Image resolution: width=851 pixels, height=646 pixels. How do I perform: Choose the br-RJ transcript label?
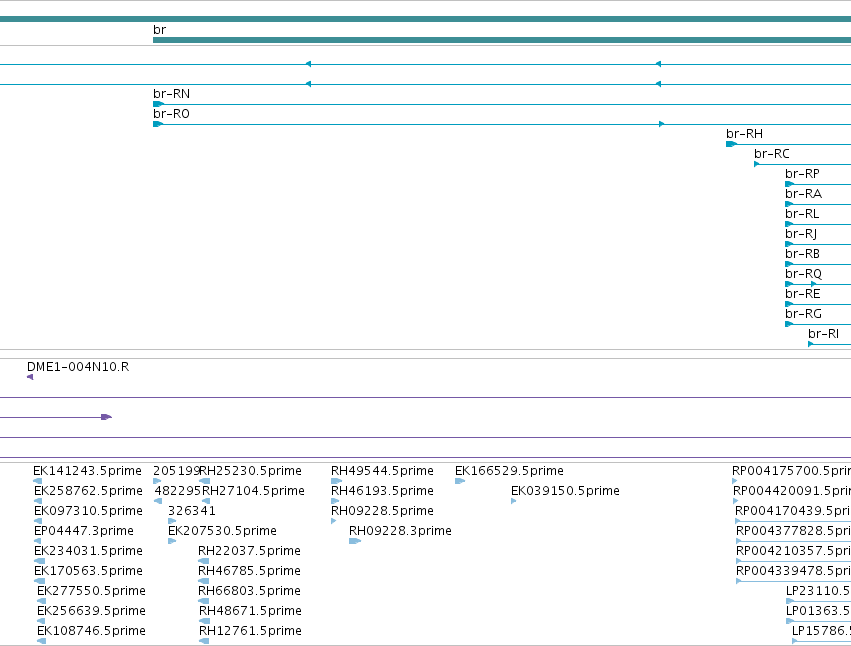[801, 235]
